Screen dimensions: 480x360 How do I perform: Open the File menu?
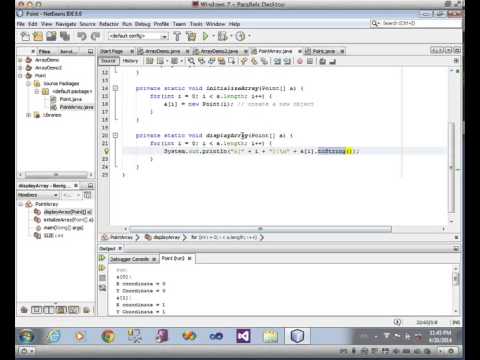tap(21, 24)
